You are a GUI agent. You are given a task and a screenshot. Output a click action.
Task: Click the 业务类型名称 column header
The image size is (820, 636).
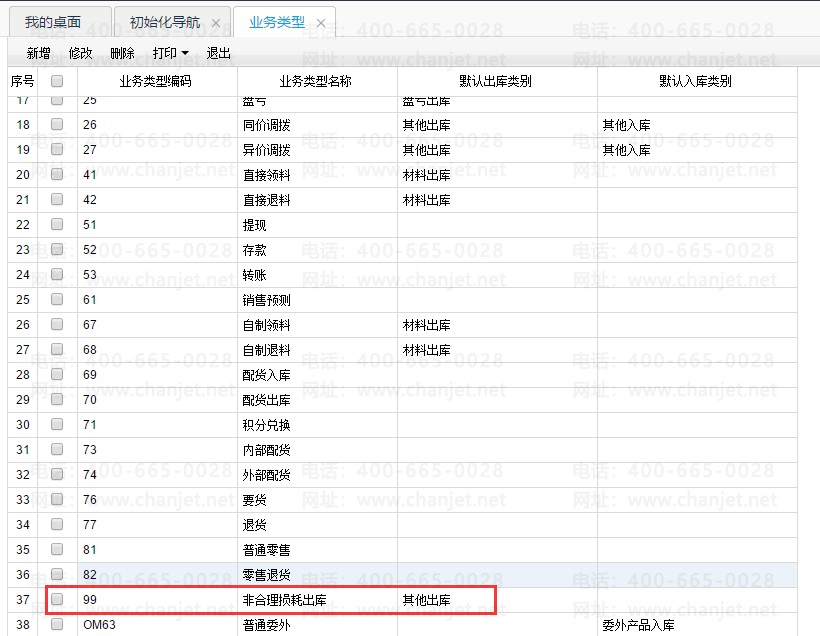[x=315, y=81]
